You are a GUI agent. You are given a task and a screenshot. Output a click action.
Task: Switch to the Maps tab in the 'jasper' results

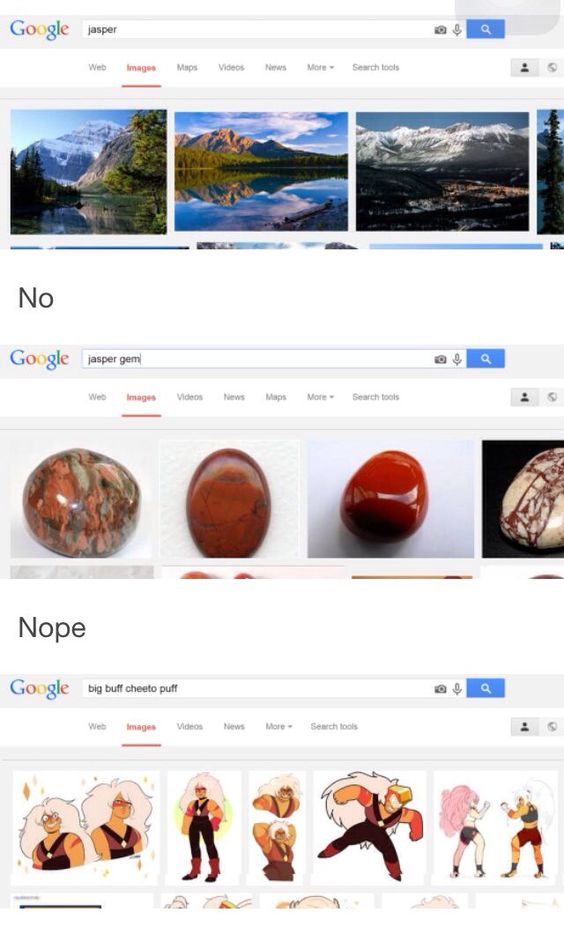[x=187, y=67]
